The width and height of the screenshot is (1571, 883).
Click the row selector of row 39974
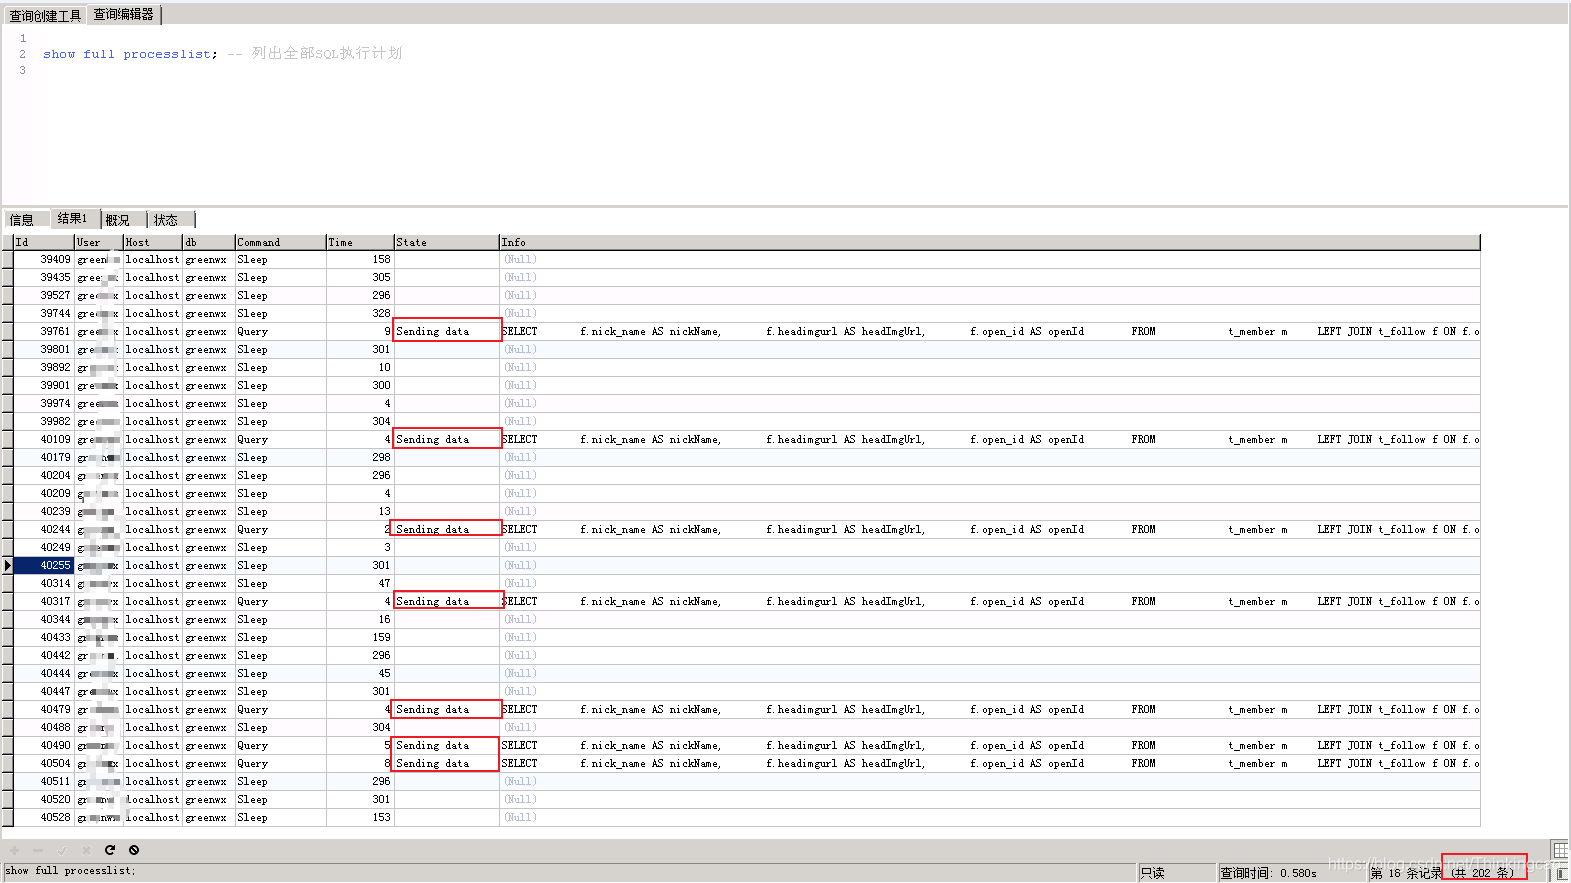8,403
